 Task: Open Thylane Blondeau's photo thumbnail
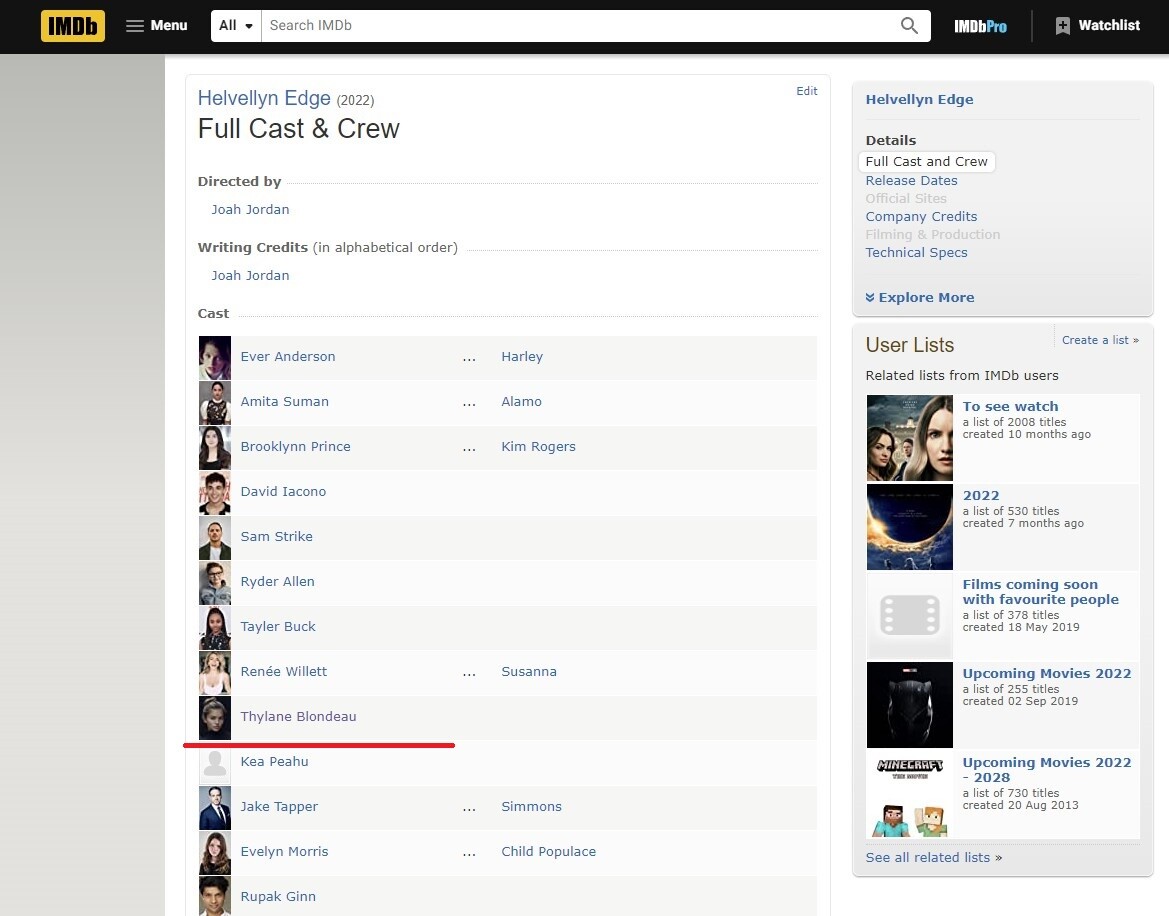(215, 718)
